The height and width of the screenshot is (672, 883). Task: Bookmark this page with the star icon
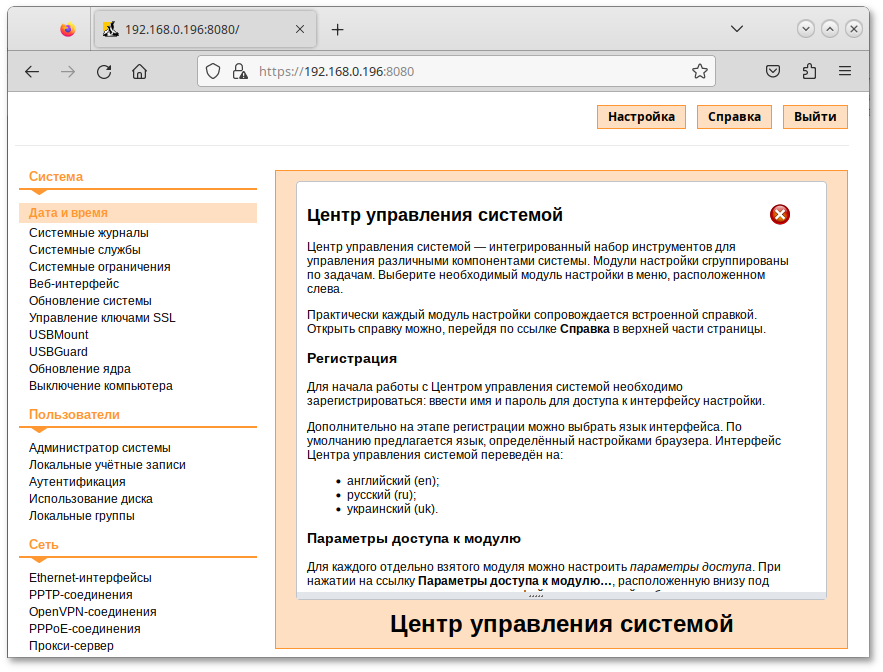pyautogui.click(x=700, y=71)
